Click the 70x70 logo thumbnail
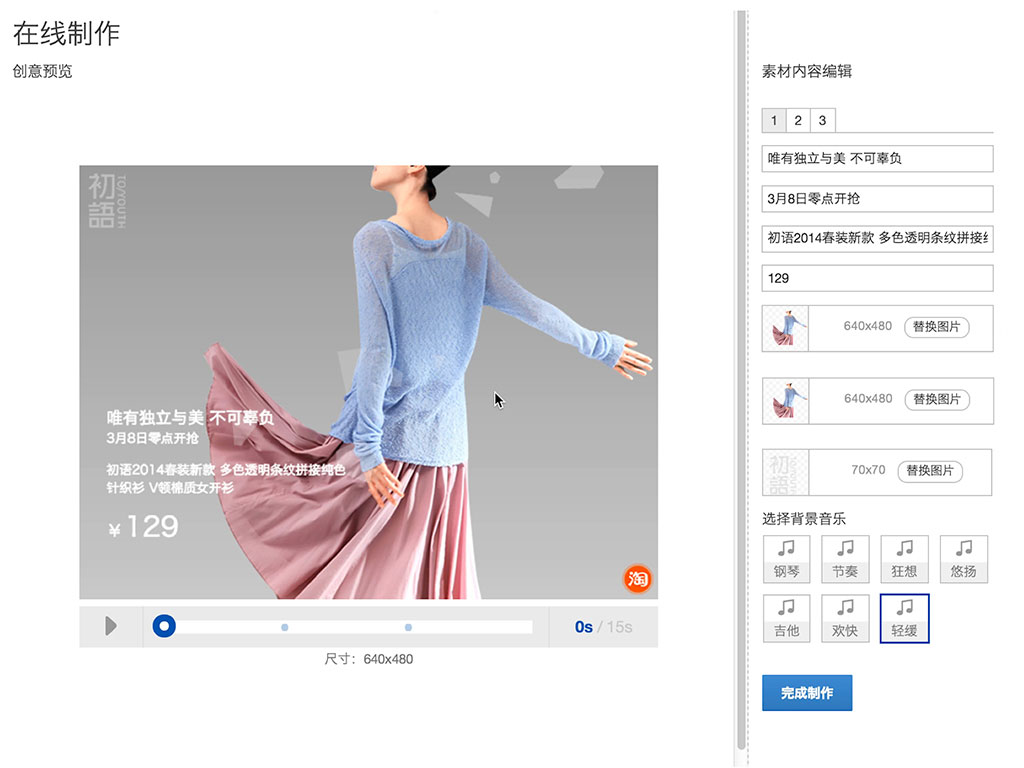This screenshot has width=1024, height=768. [x=785, y=472]
